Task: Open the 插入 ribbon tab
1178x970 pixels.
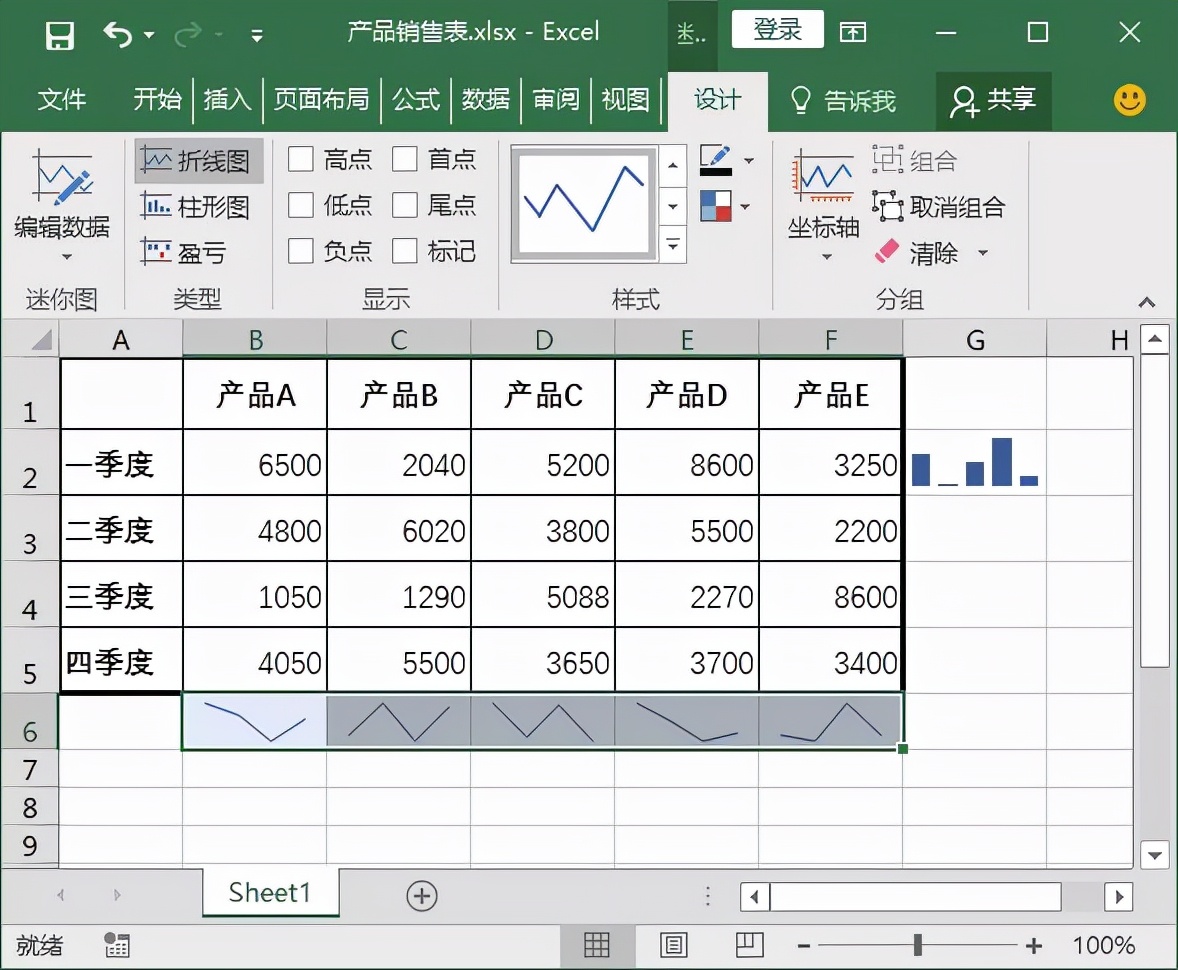Action: click(x=227, y=100)
